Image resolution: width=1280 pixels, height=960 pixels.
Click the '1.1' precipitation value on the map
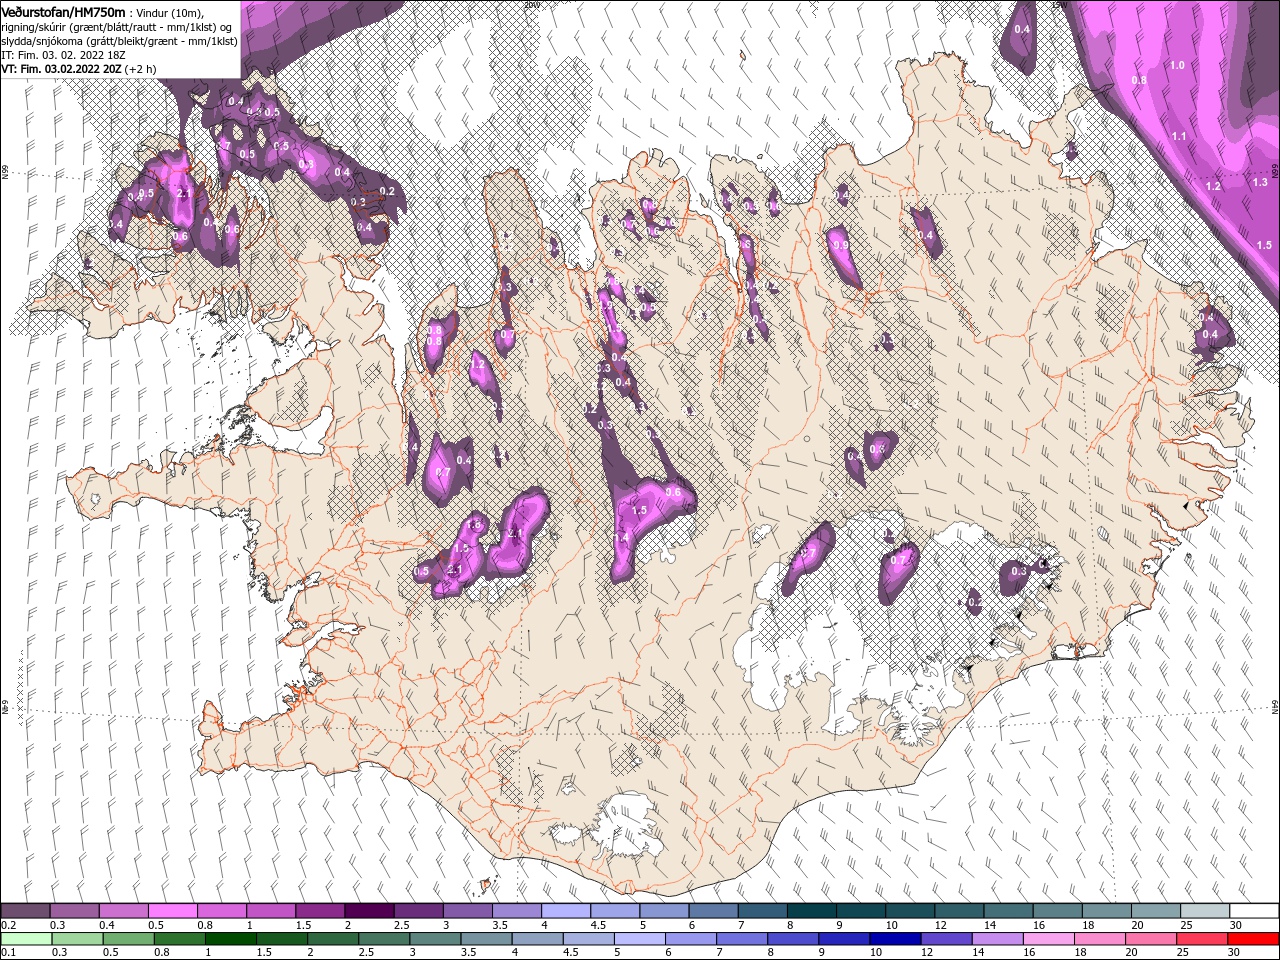tap(1179, 136)
